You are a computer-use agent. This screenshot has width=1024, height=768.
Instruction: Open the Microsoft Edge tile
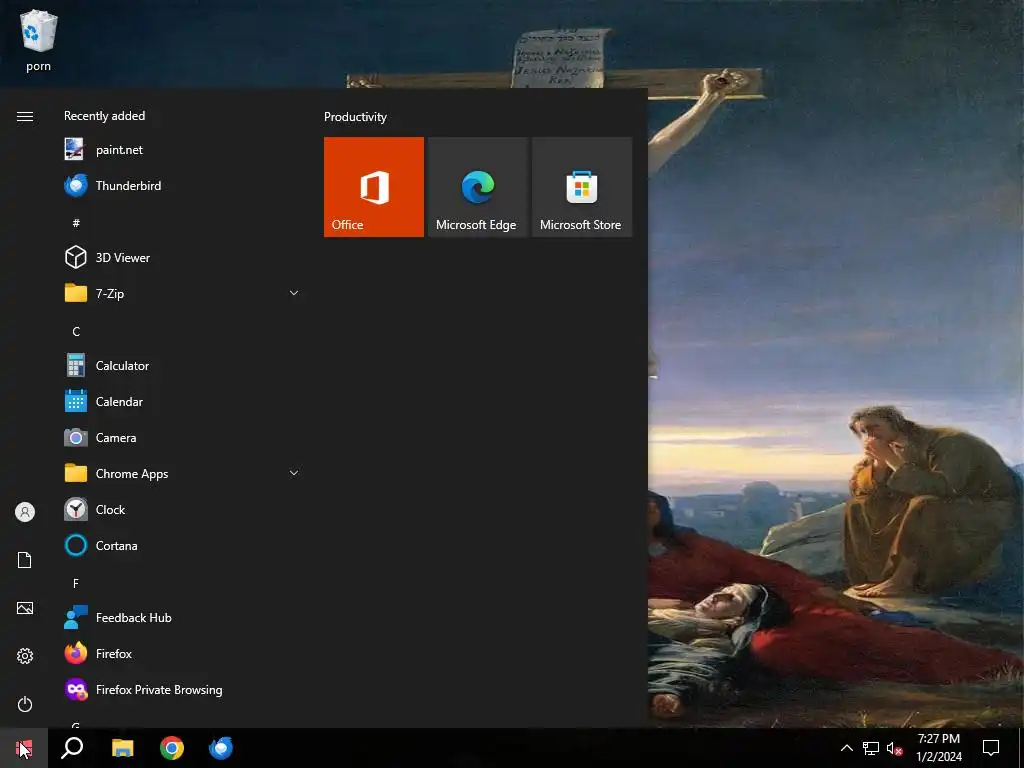(x=477, y=187)
